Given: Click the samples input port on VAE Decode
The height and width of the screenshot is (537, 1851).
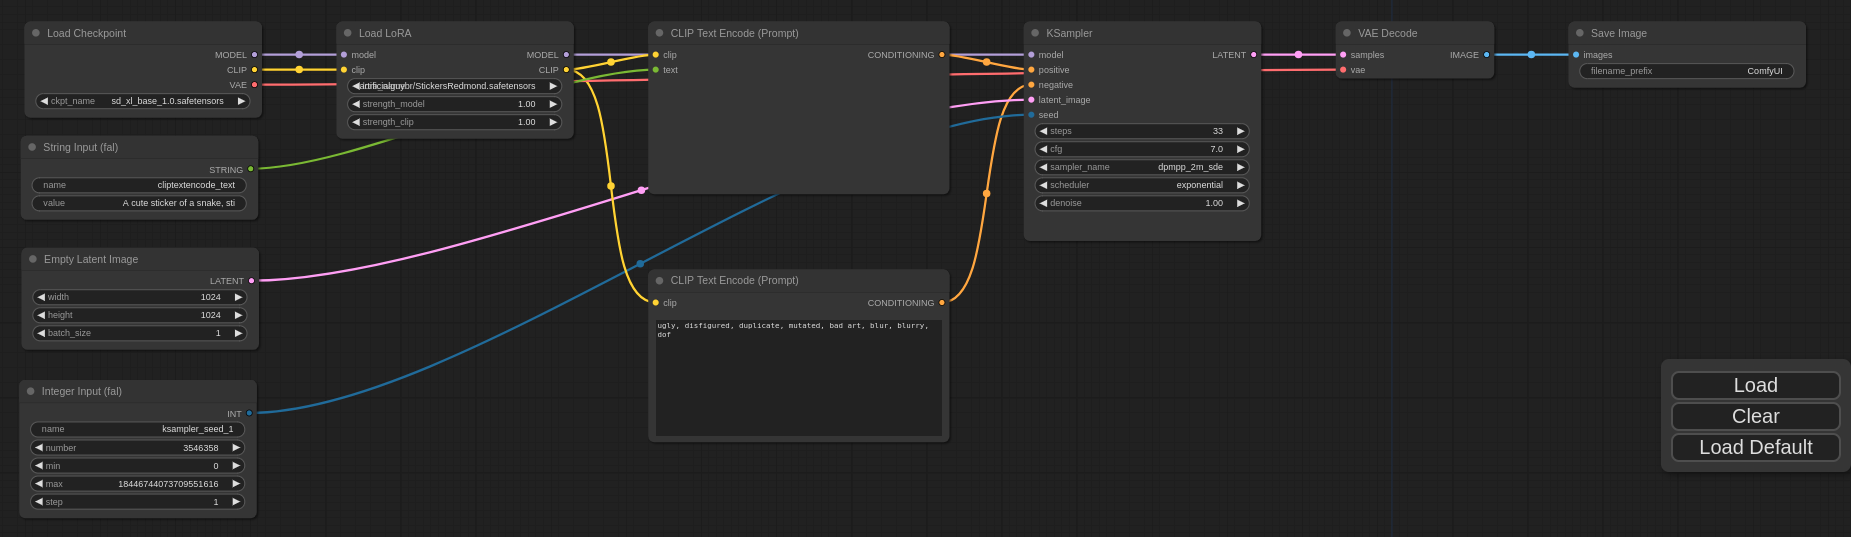Looking at the screenshot, I should point(1343,55).
